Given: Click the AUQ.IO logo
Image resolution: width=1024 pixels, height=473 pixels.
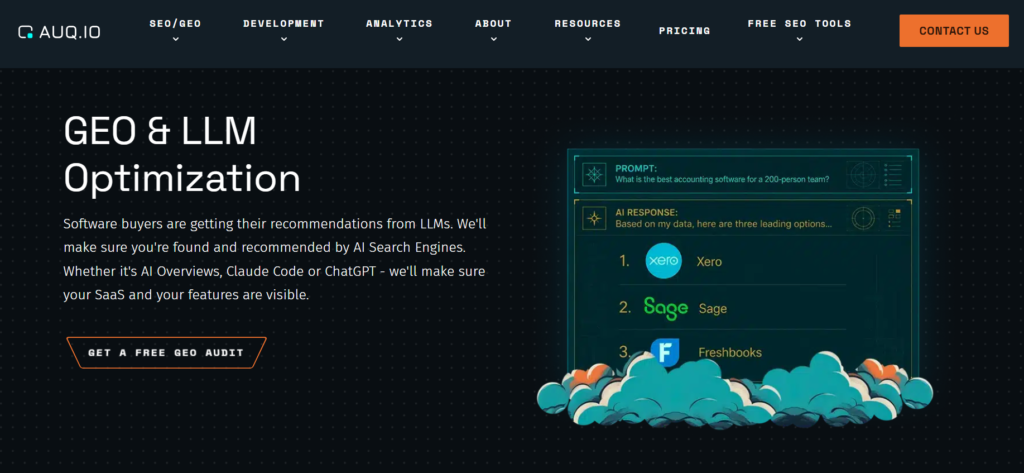Looking at the screenshot, I should pyautogui.click(x=59, y=31).
